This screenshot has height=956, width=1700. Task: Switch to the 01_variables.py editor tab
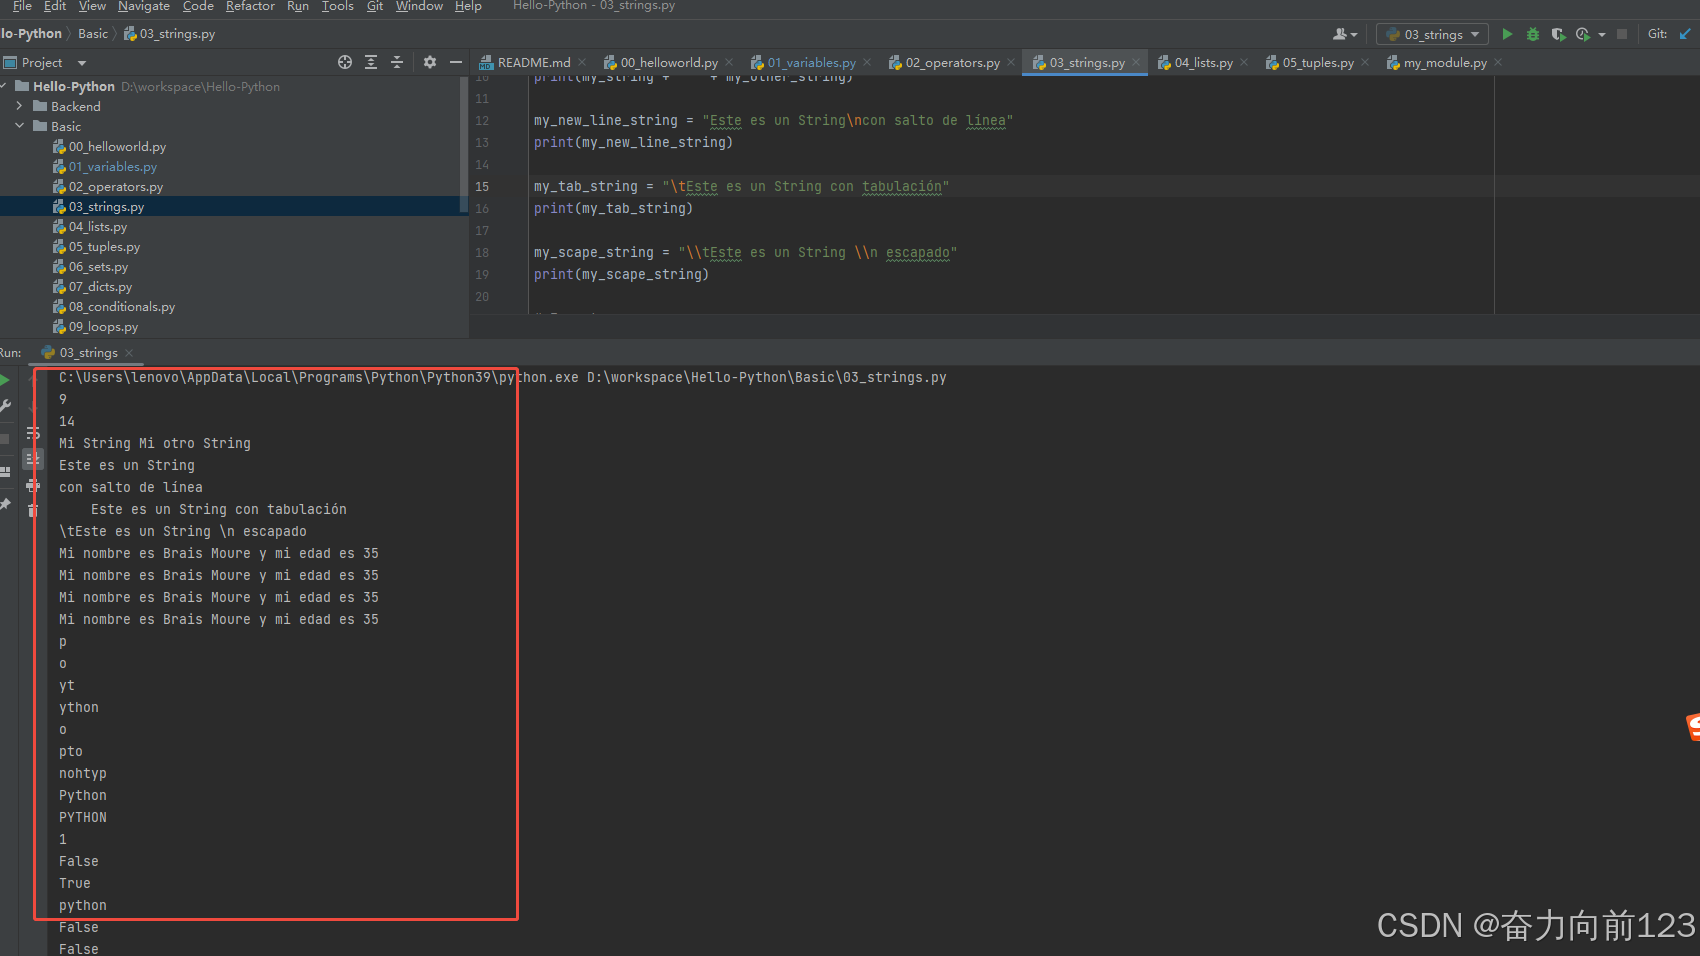pos(811,63)
